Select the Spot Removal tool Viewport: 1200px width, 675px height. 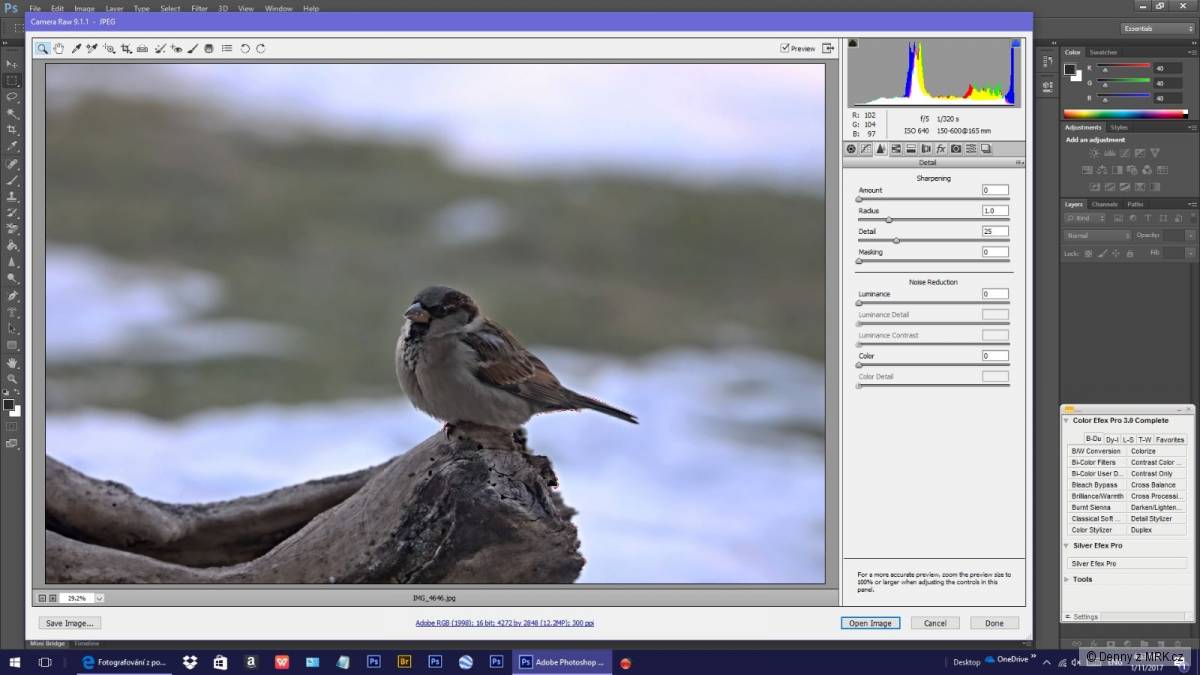tap(159, 48)
